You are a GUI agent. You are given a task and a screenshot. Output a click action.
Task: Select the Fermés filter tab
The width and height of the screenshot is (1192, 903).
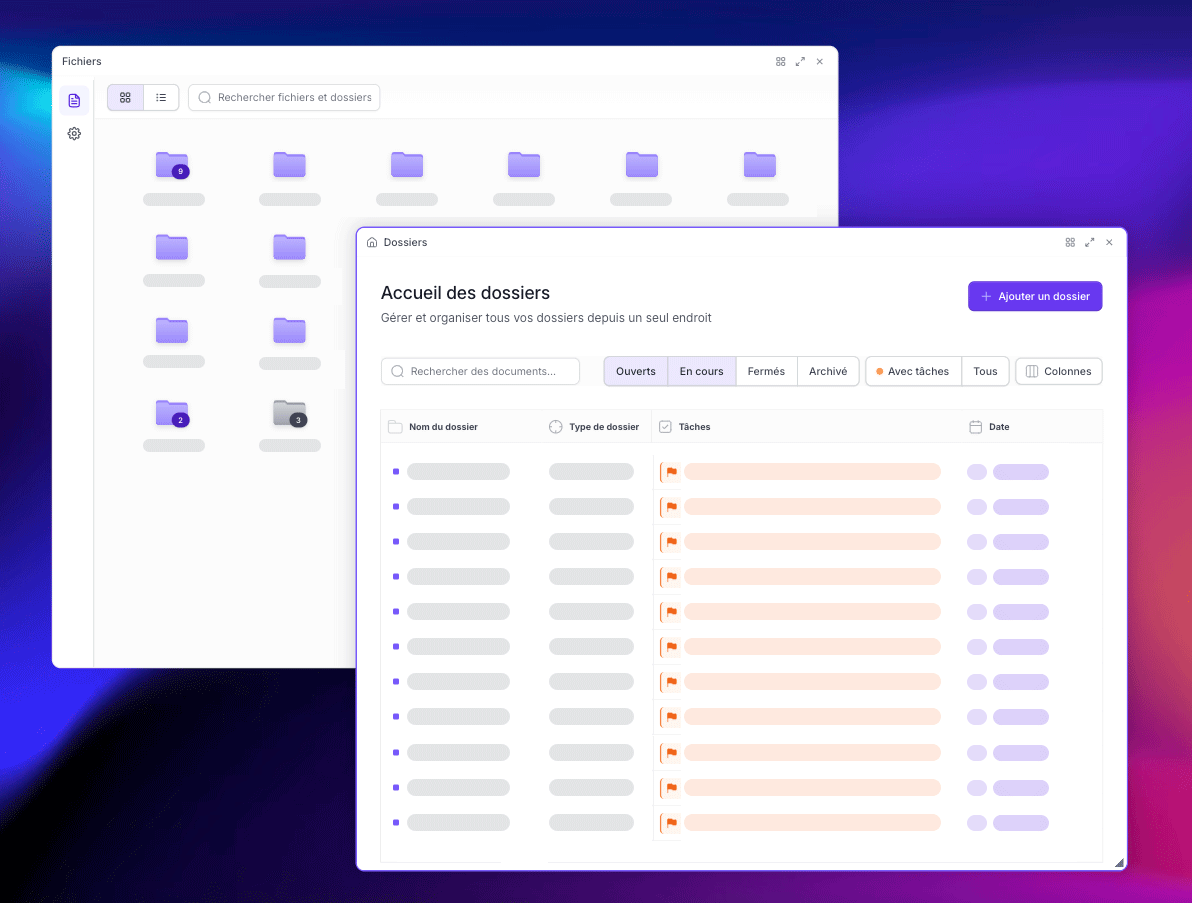(x=766, y=372)
